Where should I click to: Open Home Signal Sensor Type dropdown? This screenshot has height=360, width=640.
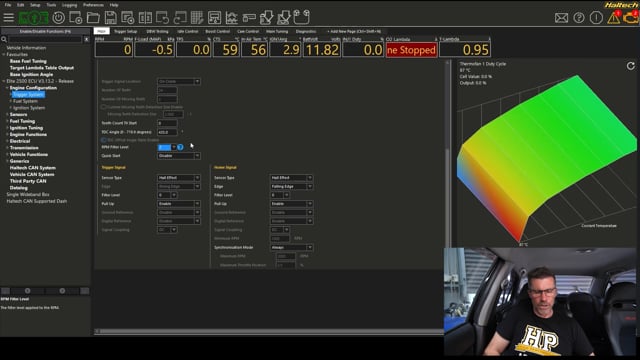click(291, 178)
